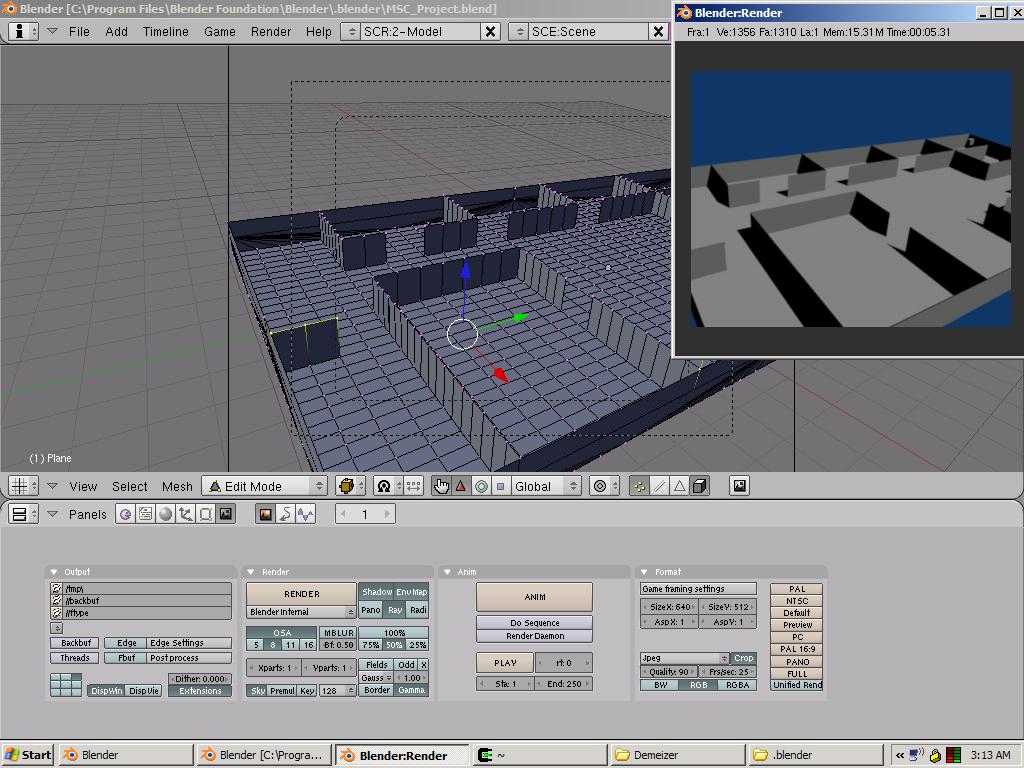Open the Edit Mode dropdown
The image size is (1024, 768).
point(265,486)
